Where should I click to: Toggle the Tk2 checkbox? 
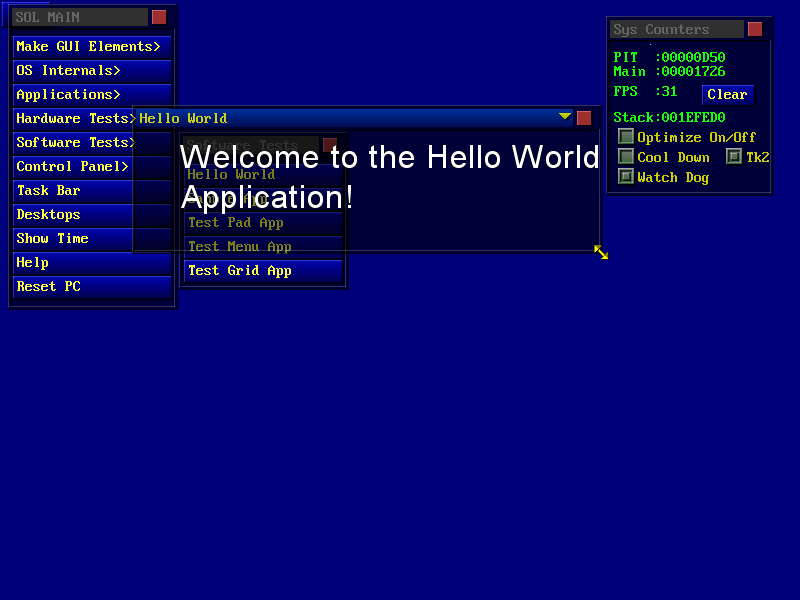pos(734,157)
